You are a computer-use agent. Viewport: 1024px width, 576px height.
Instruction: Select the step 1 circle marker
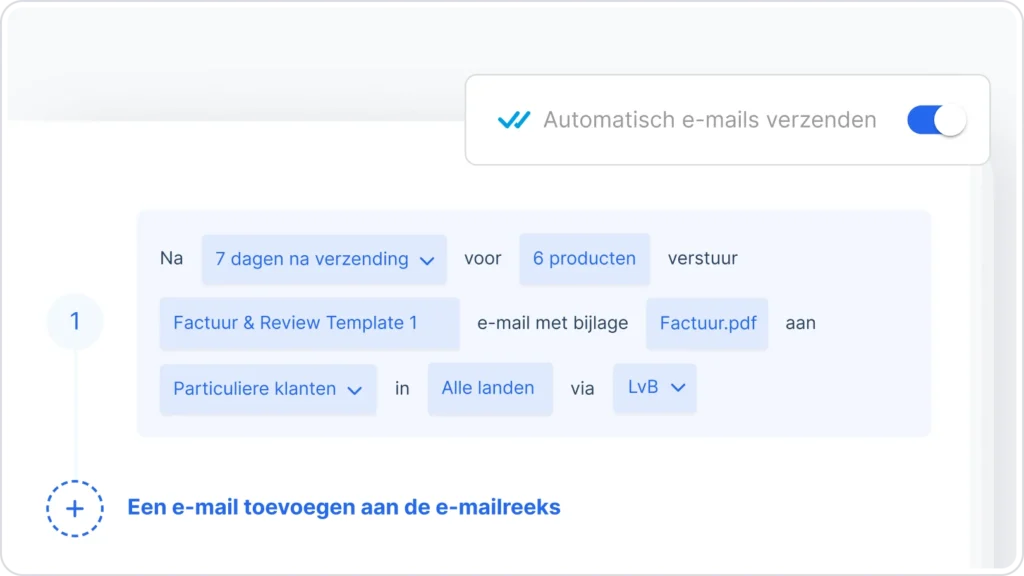75,322
